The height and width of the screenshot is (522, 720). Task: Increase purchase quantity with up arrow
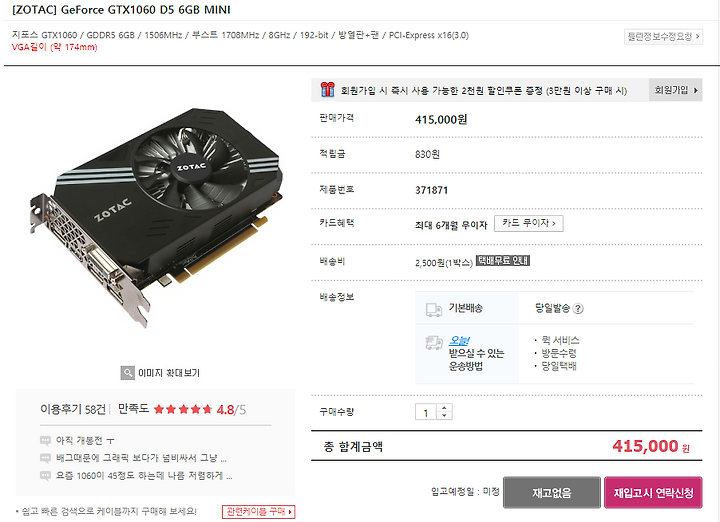[444, 408]
